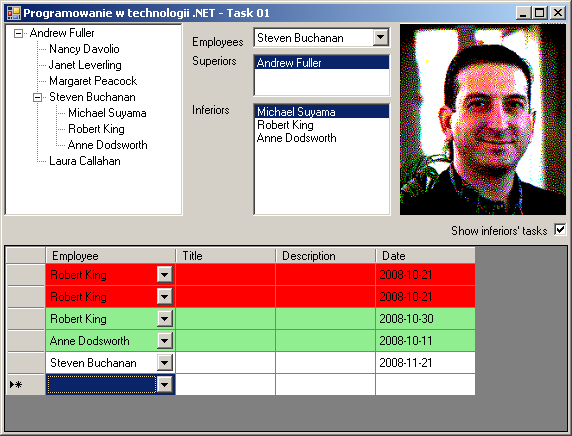This screenshot has width=572, height=436.
Task: Collapse the Andrew Fuller tree node
Action: coord(18,34)
